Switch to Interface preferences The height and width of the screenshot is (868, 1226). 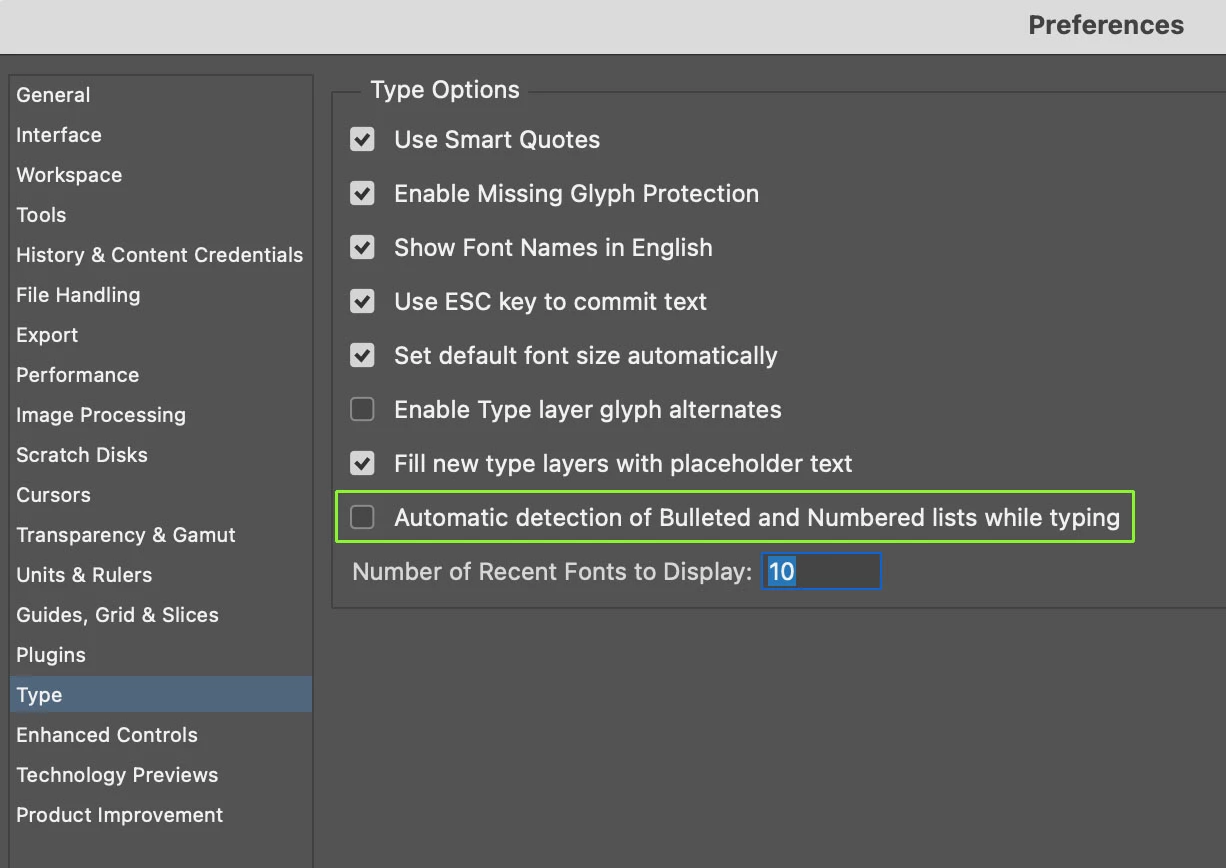coord(59,135)
